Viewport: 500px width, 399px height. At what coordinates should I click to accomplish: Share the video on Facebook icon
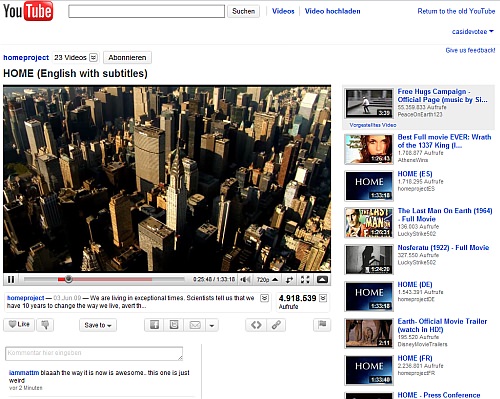[154, 325]
